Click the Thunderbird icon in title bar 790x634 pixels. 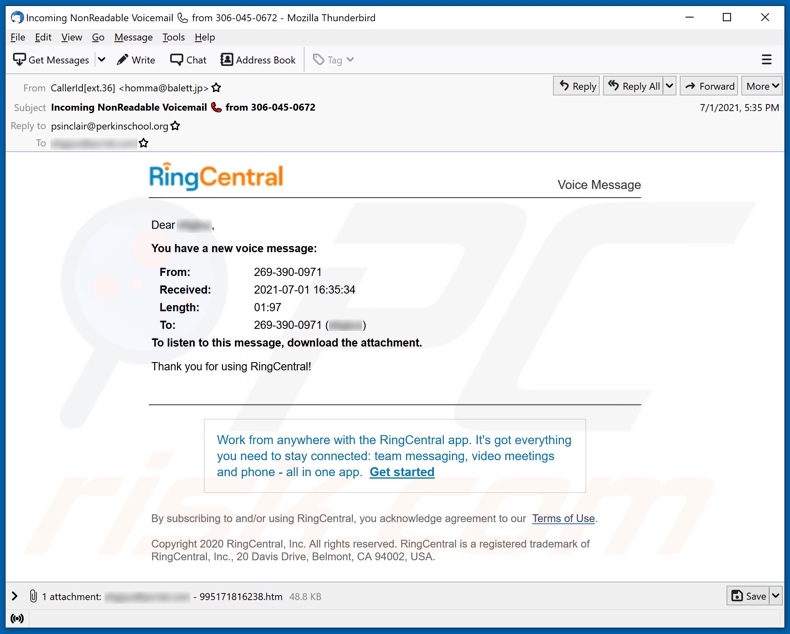pos(17,18)
